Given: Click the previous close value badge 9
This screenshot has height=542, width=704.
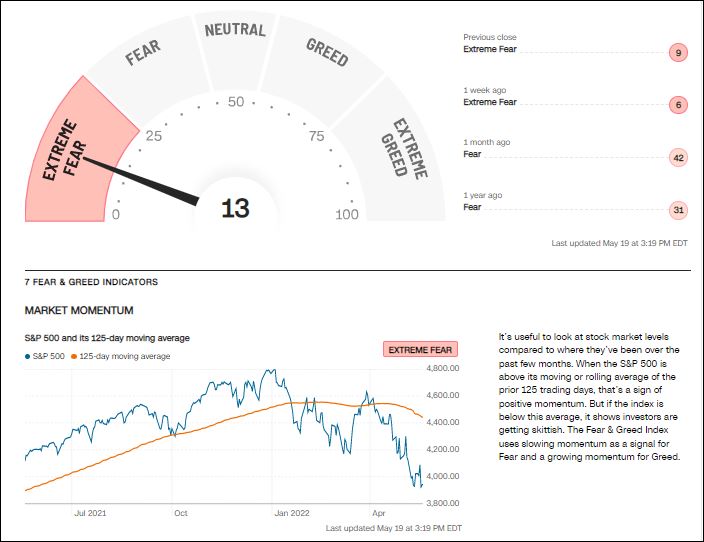Looking at the screenshot, I should (678, 52).
